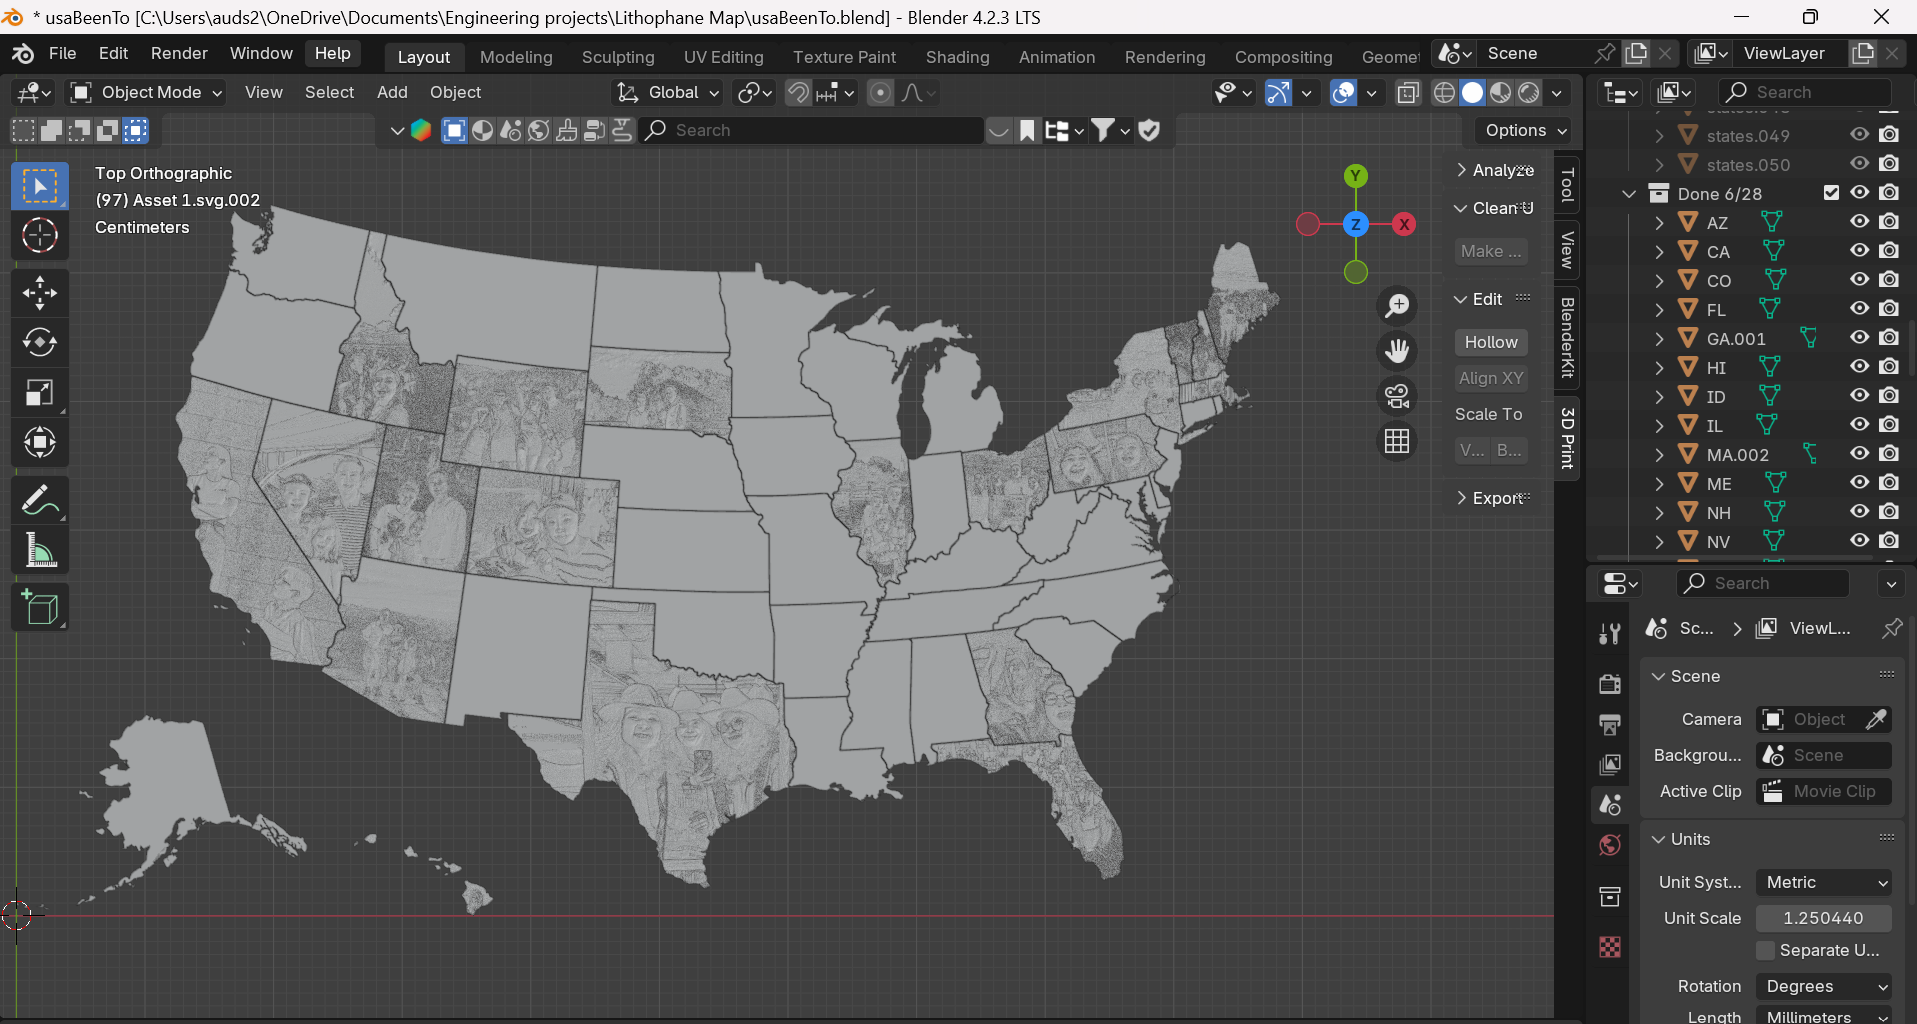Activate the Measure tool

coord(40,550)
